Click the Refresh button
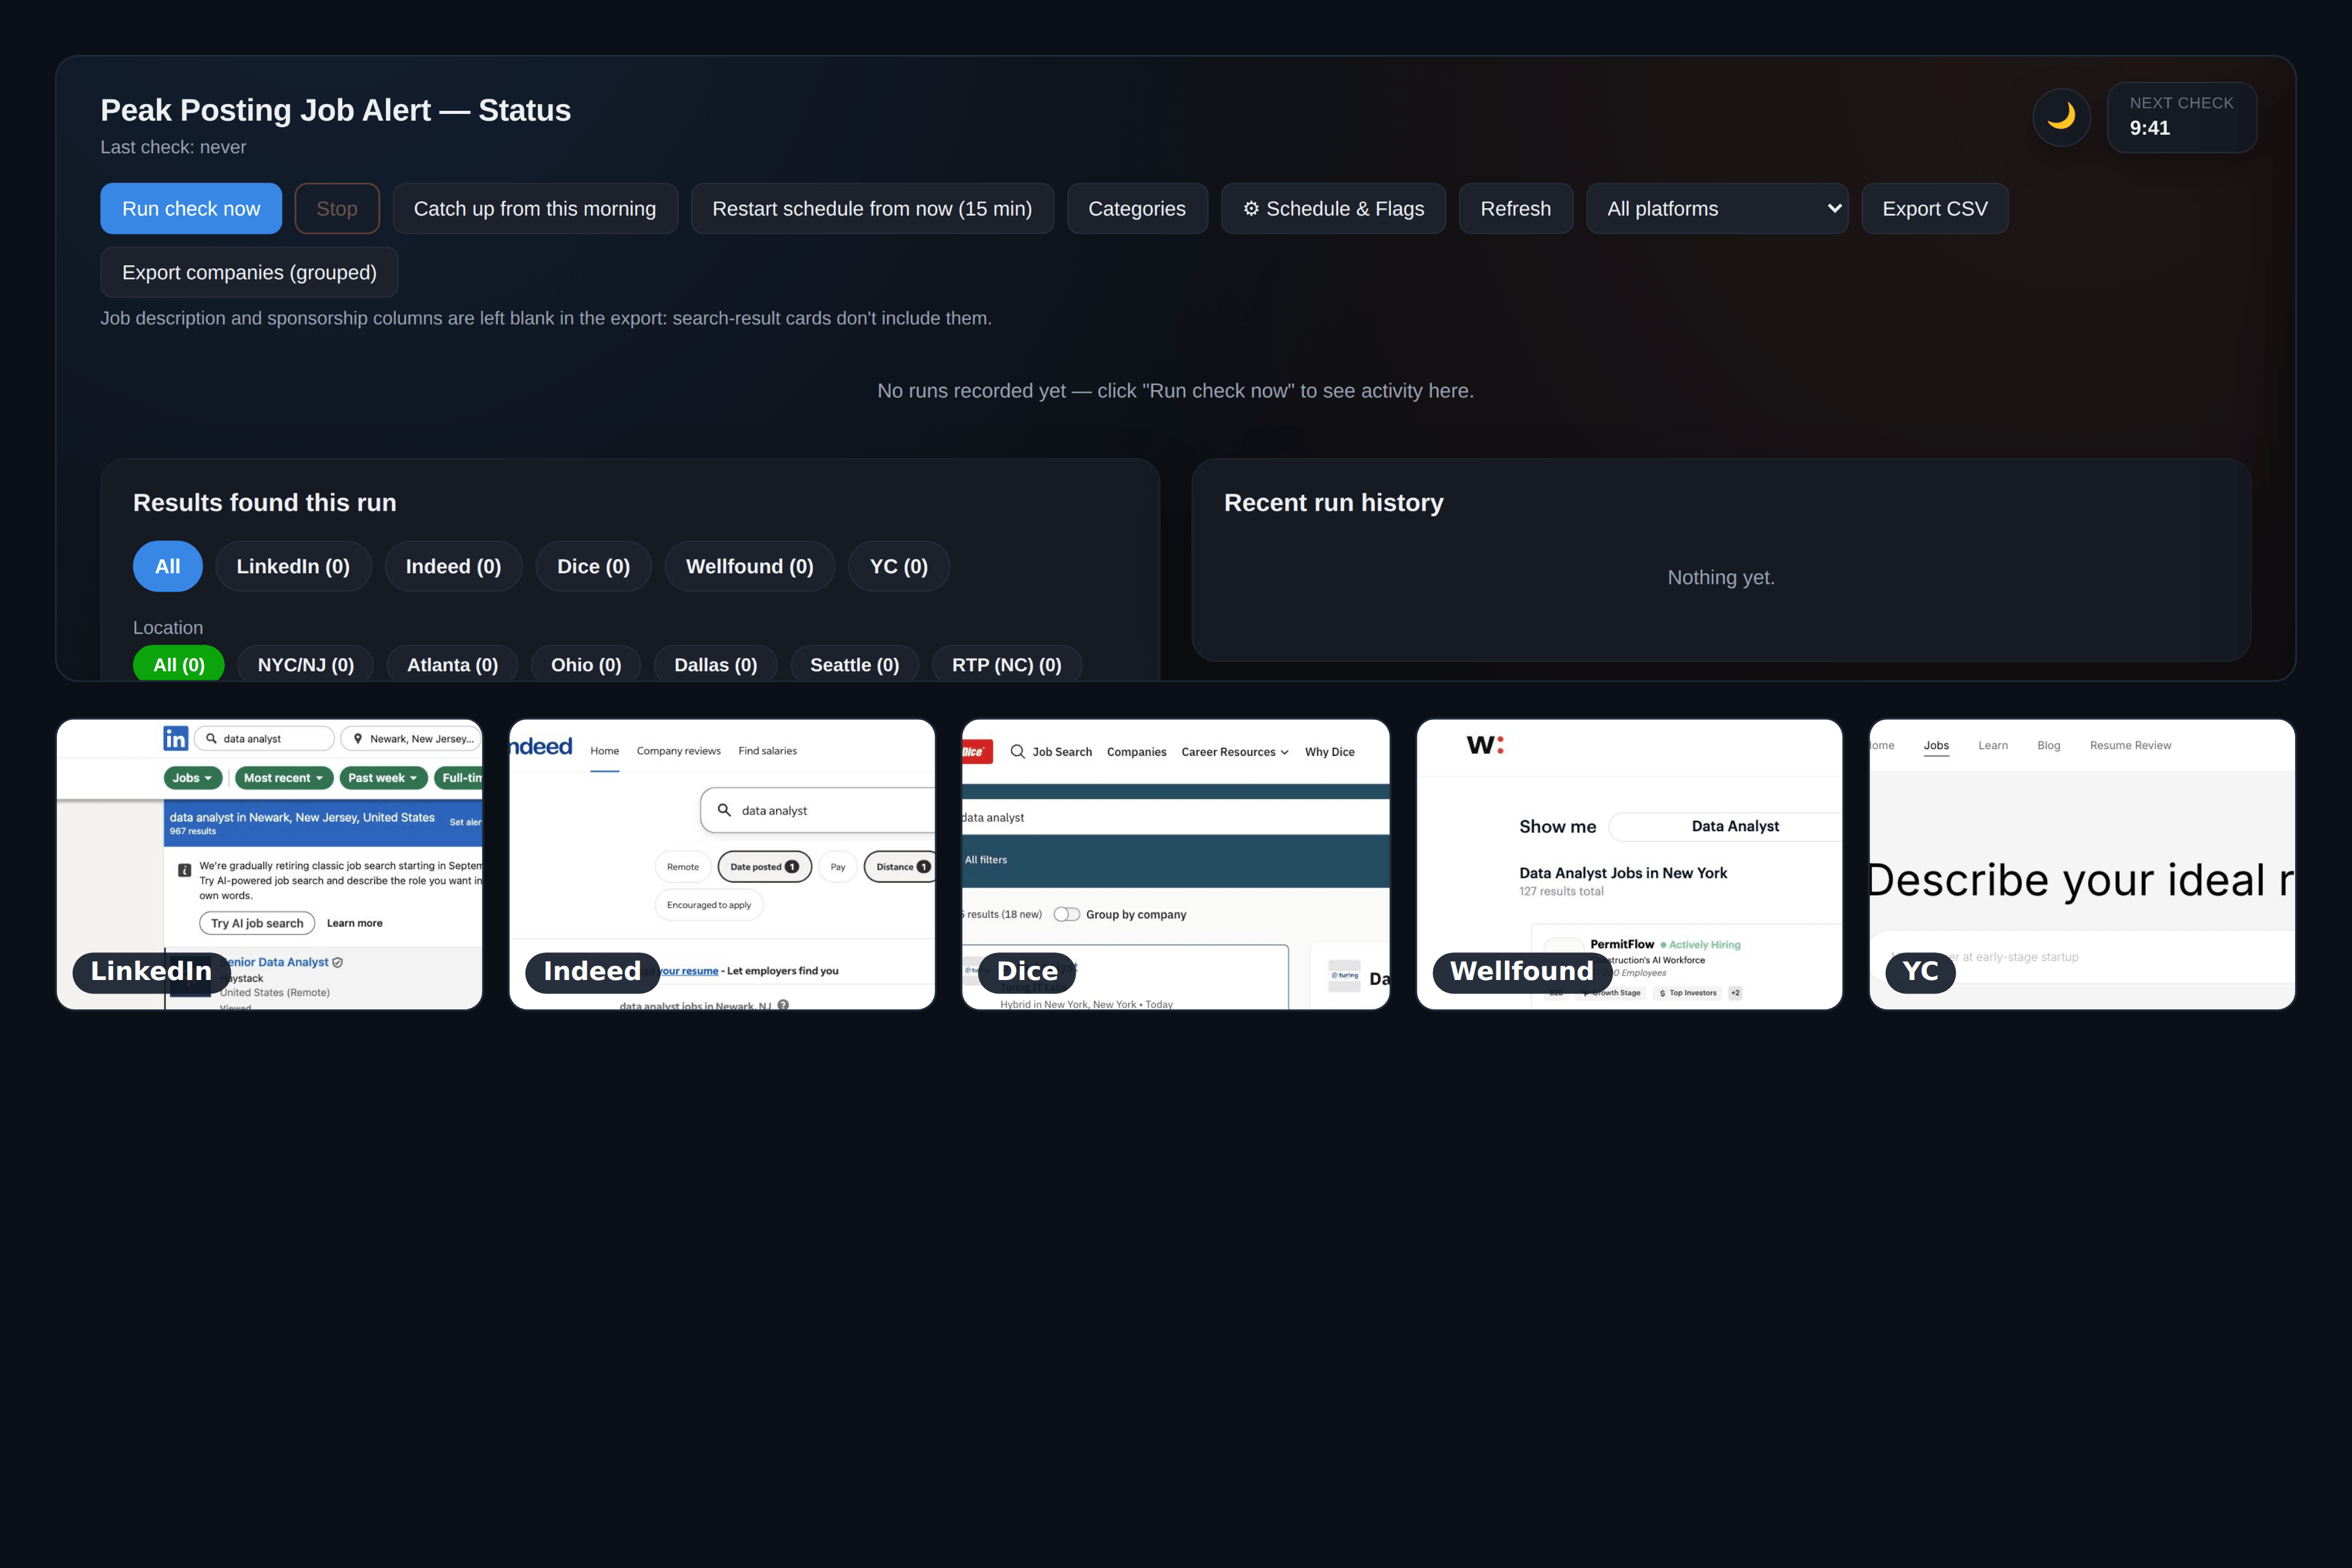 1516,208
